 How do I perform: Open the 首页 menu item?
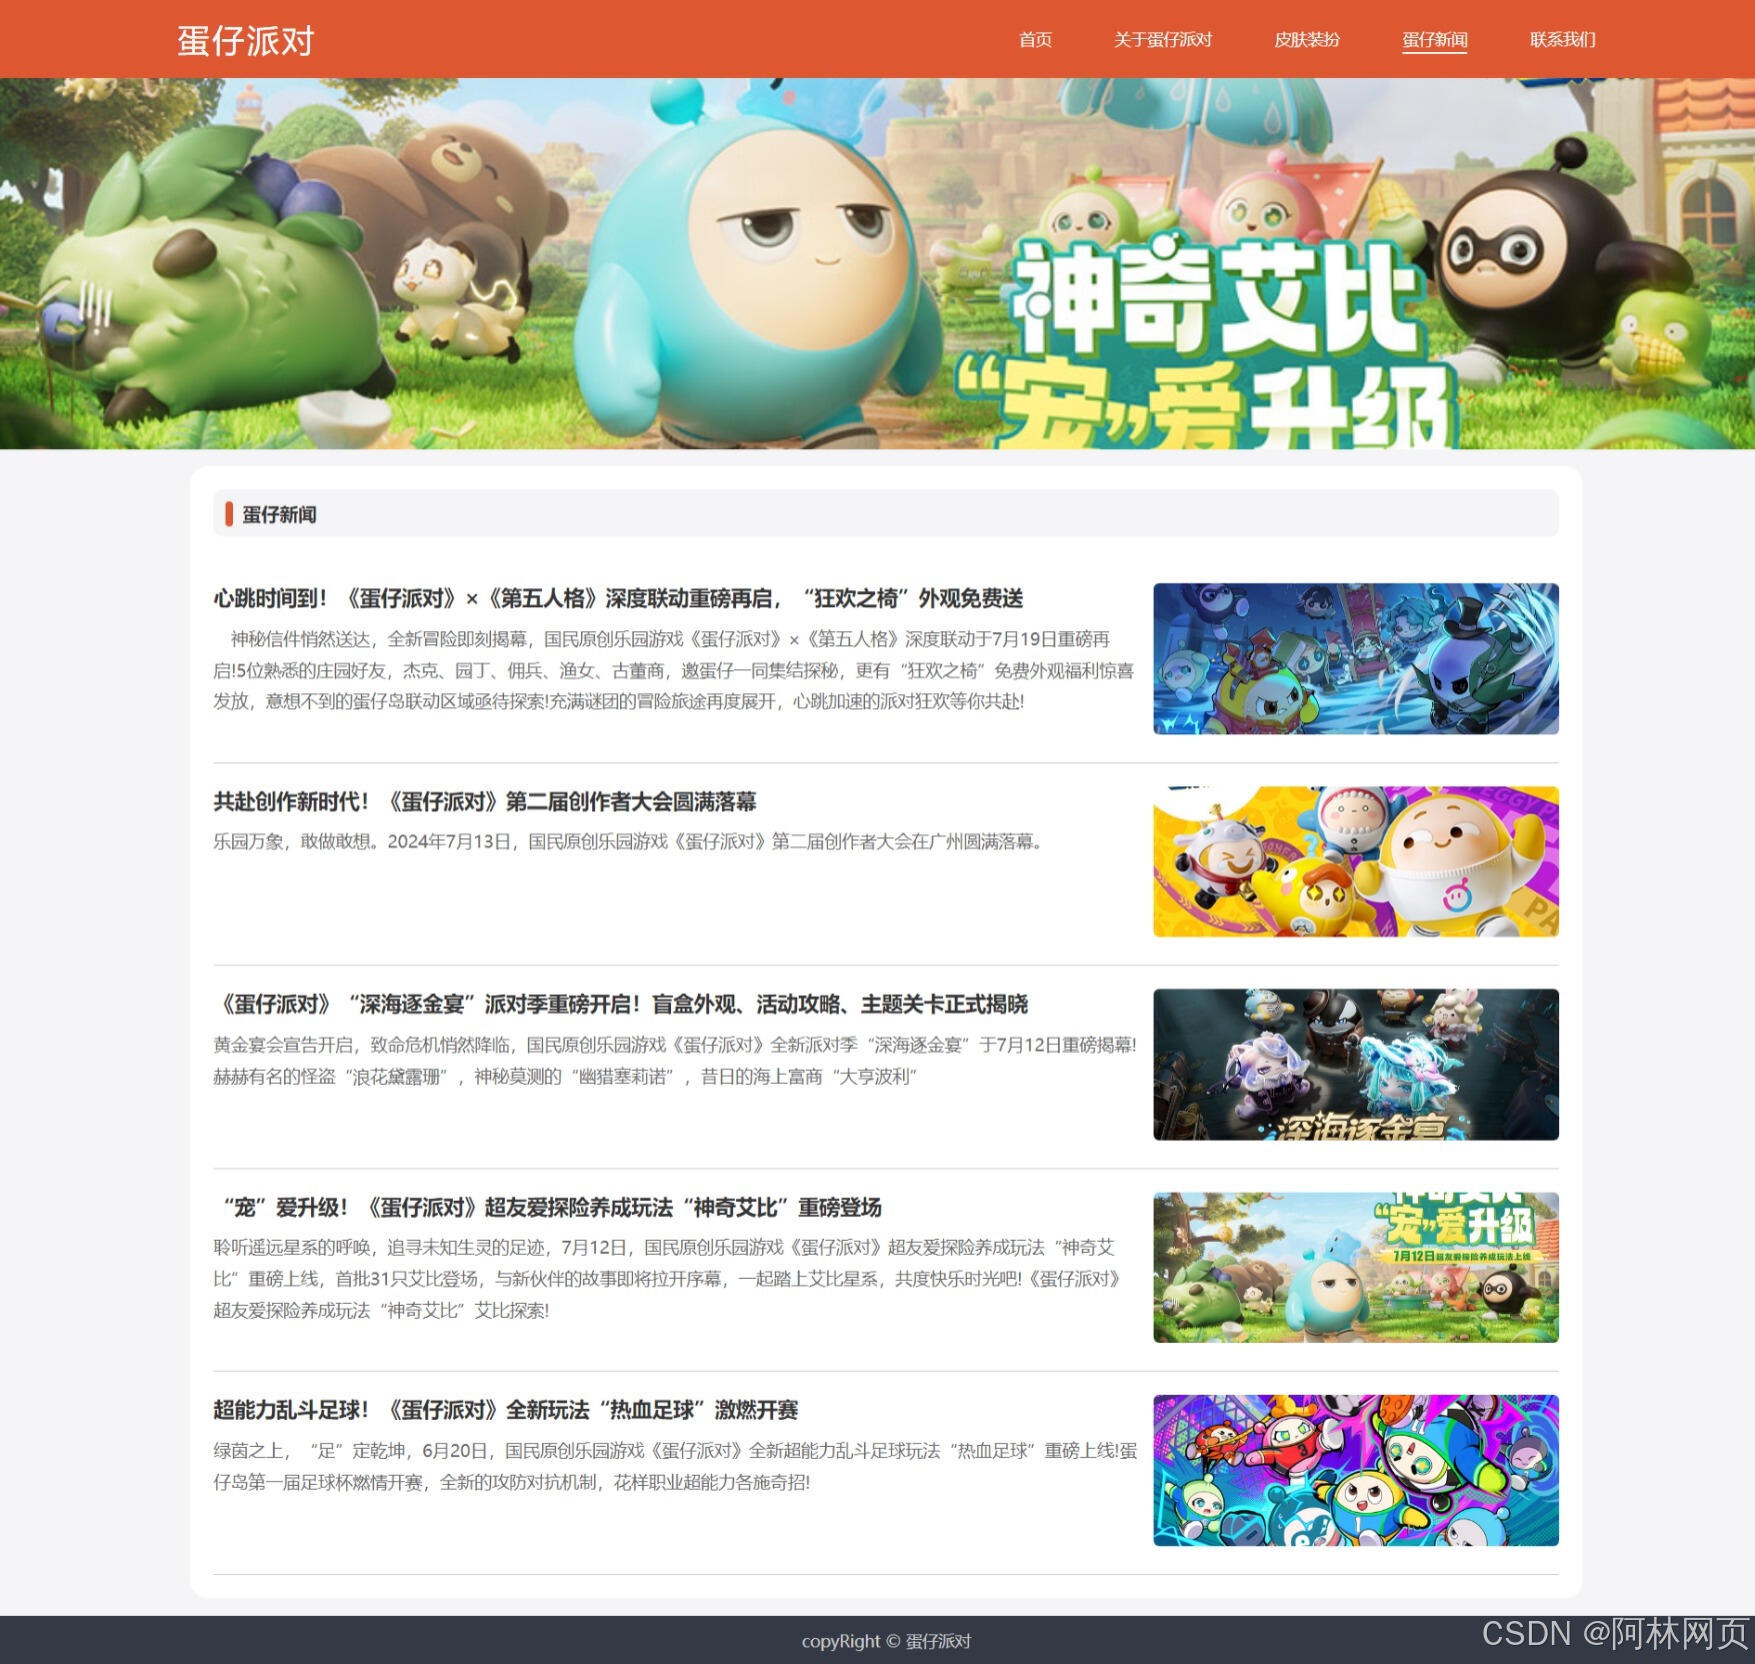(x=1035, y=40)
